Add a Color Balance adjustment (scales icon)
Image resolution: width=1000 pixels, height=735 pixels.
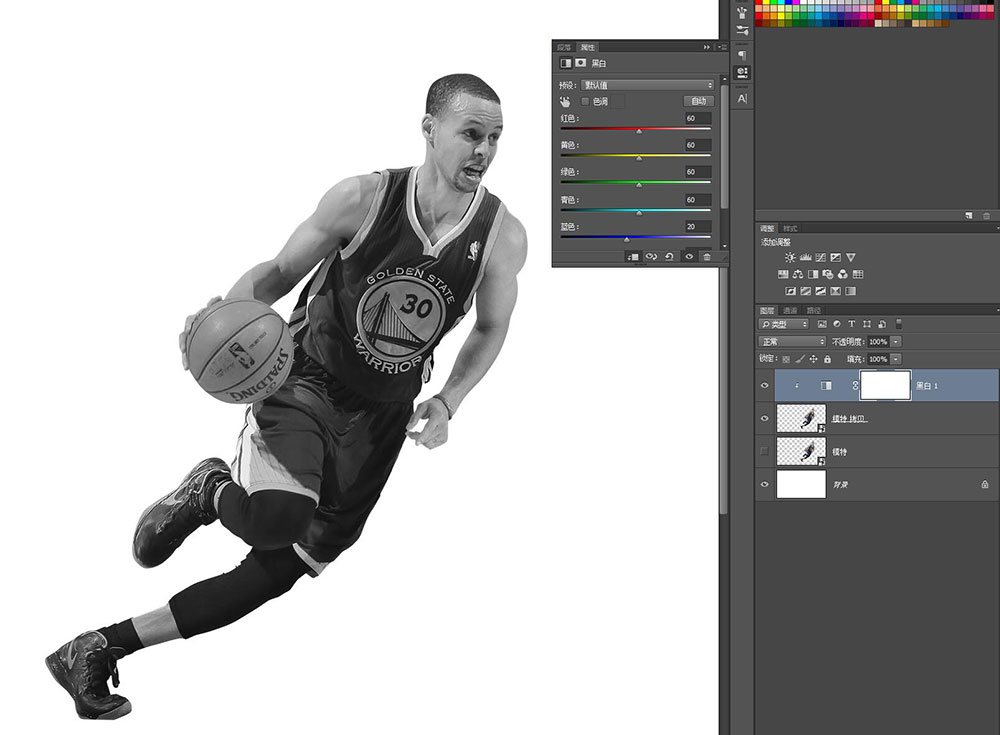[x=798, y=274]
